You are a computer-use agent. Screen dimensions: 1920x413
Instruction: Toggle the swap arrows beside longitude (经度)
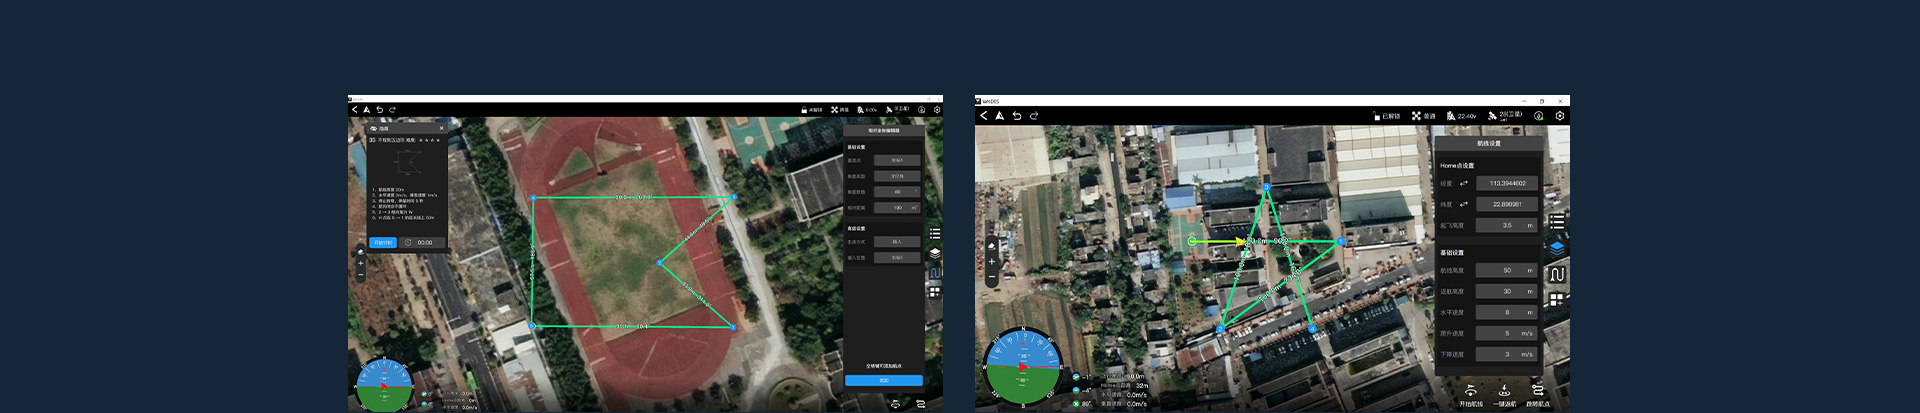click(1464, 184)
